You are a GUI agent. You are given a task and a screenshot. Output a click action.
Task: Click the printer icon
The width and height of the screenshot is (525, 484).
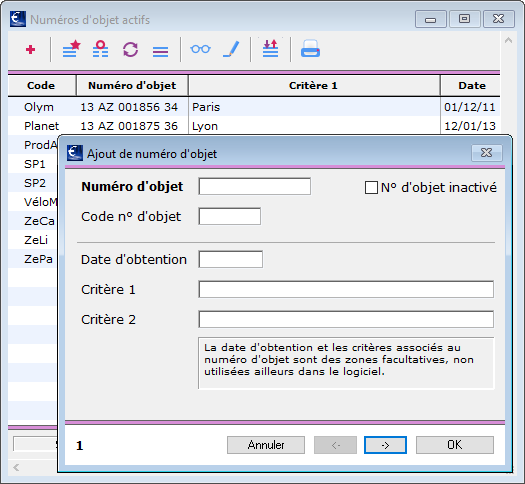[x=310, y=49]
